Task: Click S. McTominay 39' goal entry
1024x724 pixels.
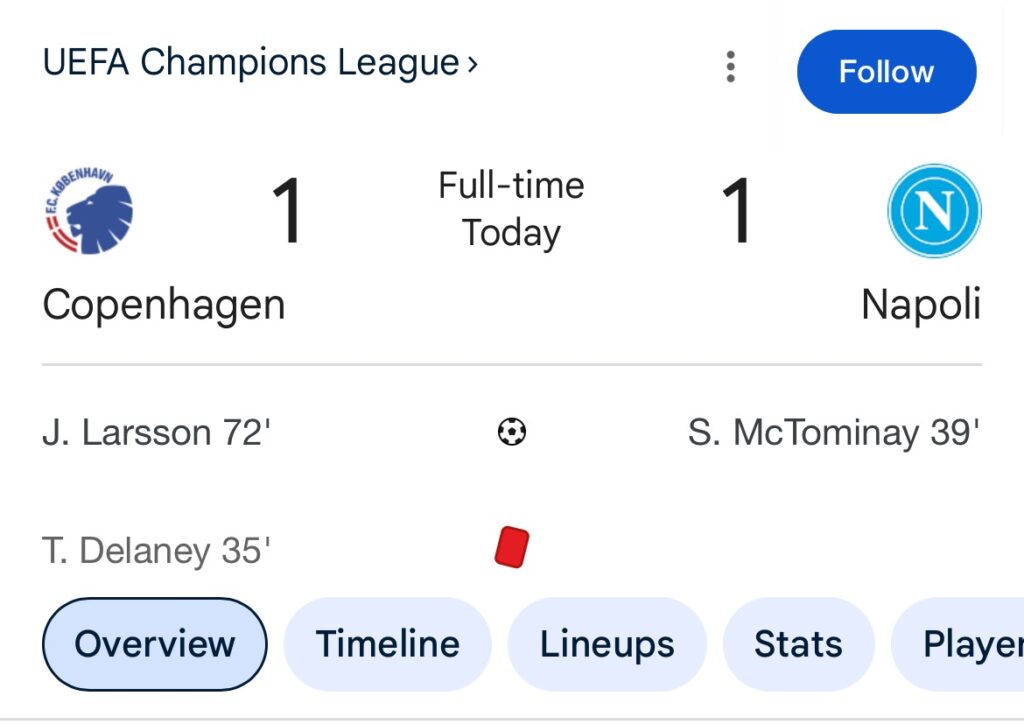Action: coord(834,433)
